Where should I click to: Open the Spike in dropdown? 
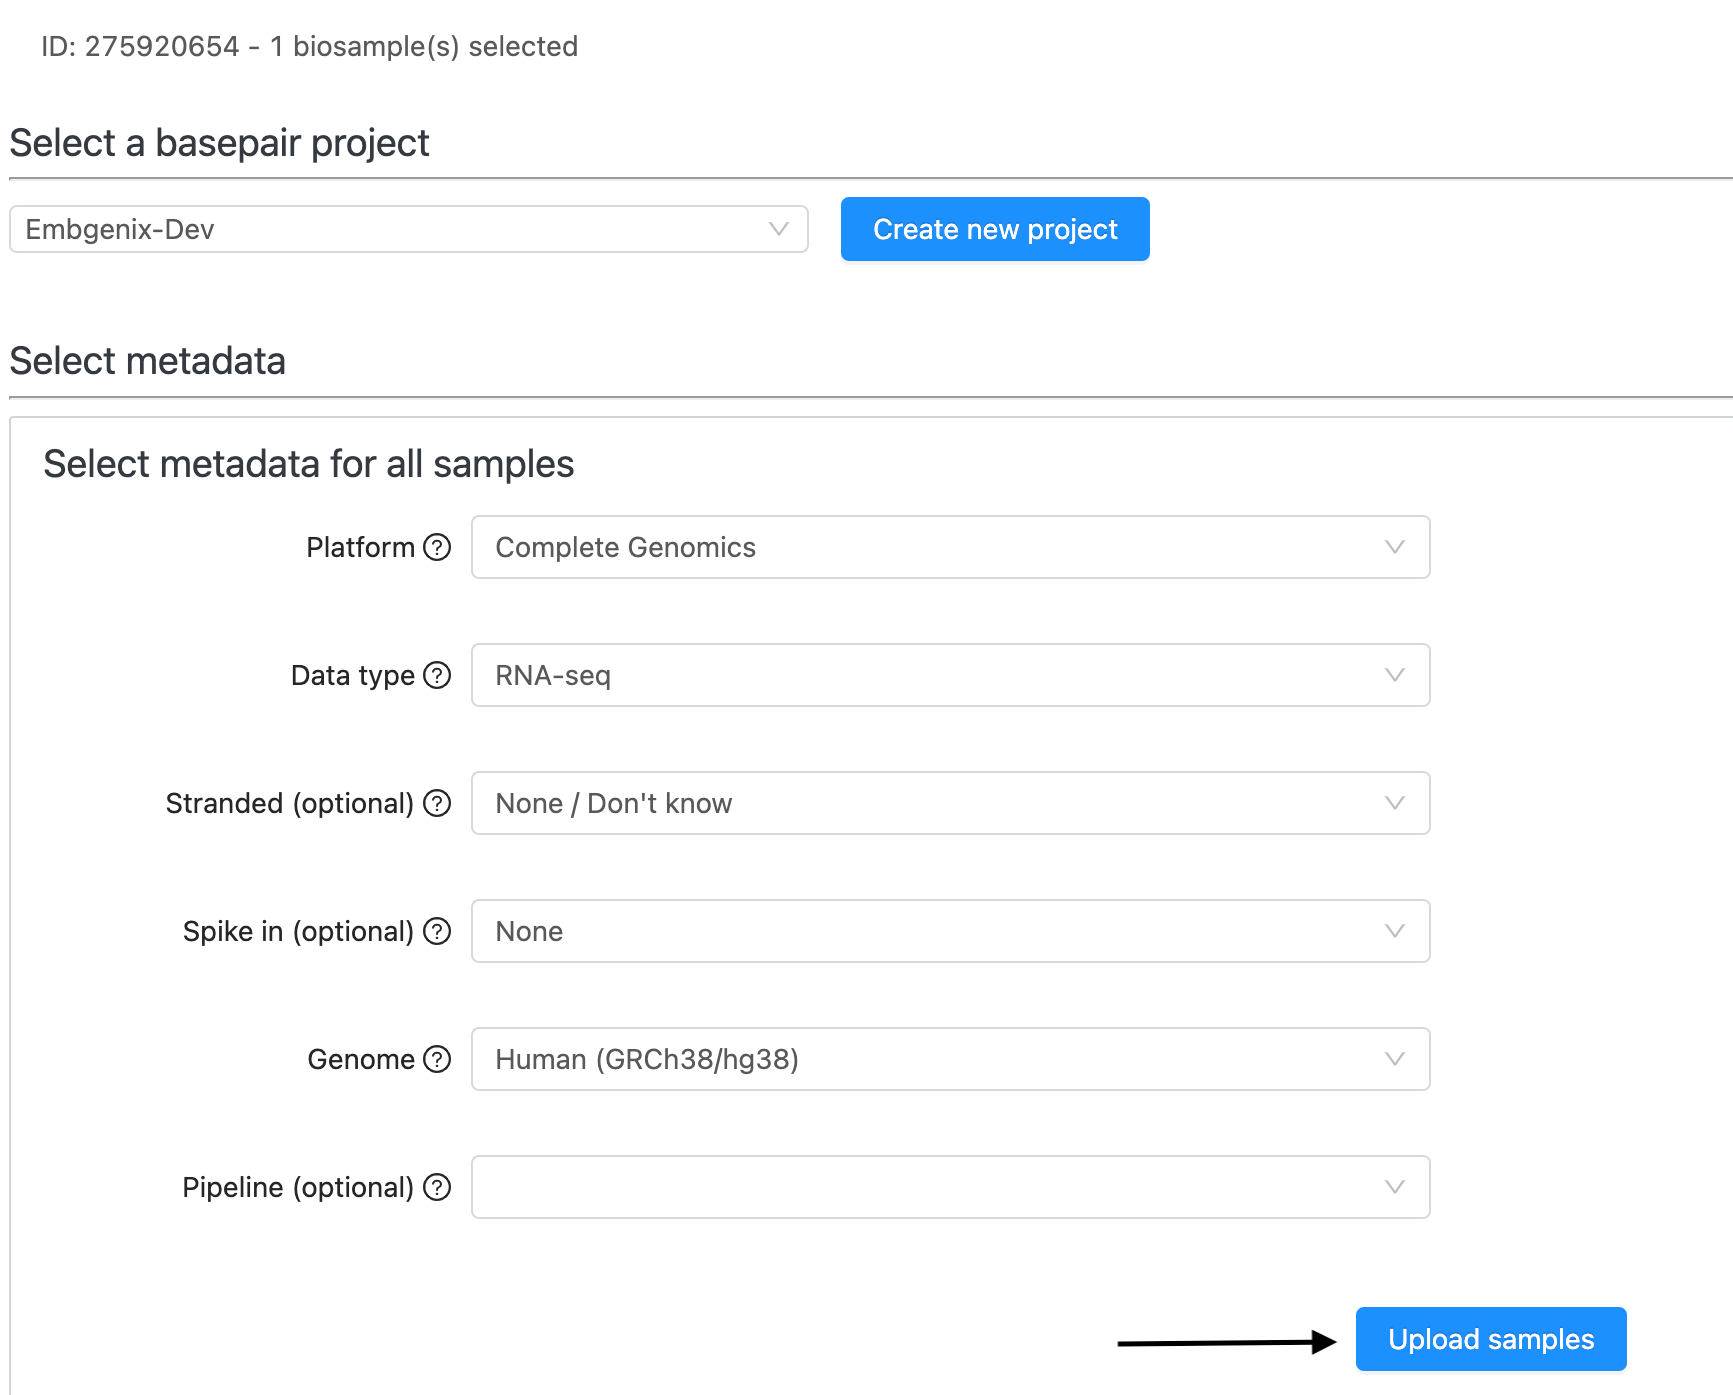pyautogui.click(x=950, y=931)
